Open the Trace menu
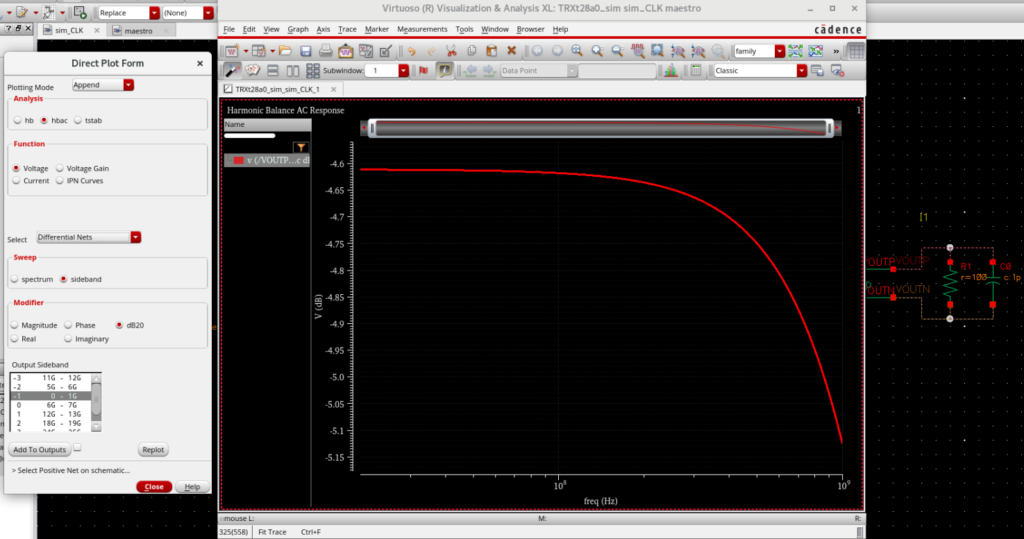Screen dimensions: 1024x539 pyautogui.click(x=347, y=29)
